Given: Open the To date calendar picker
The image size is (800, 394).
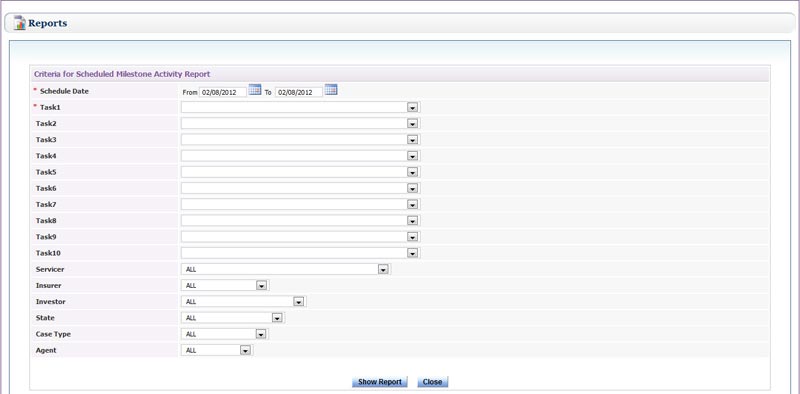Looking at the screenshot, I should click(331, 90).
